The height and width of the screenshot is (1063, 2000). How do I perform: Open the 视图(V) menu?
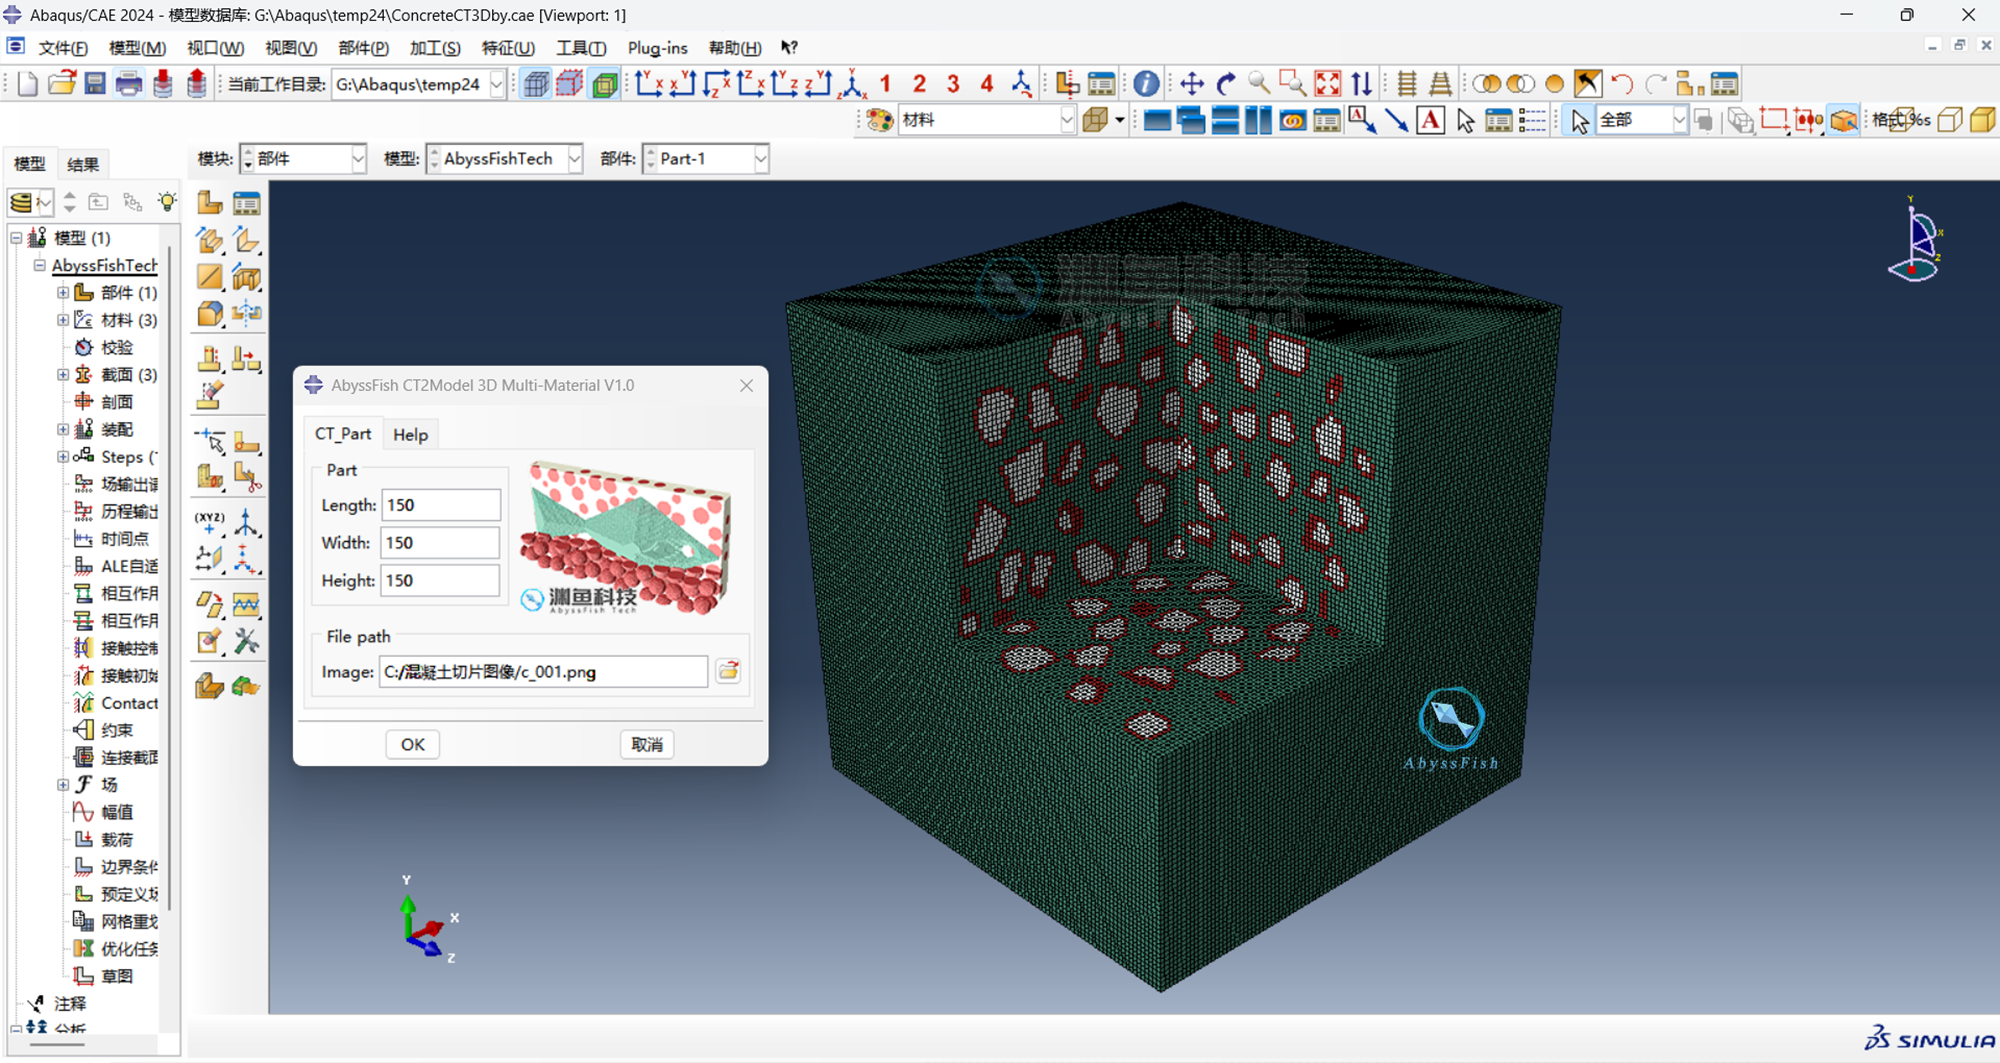coord(291,48)
